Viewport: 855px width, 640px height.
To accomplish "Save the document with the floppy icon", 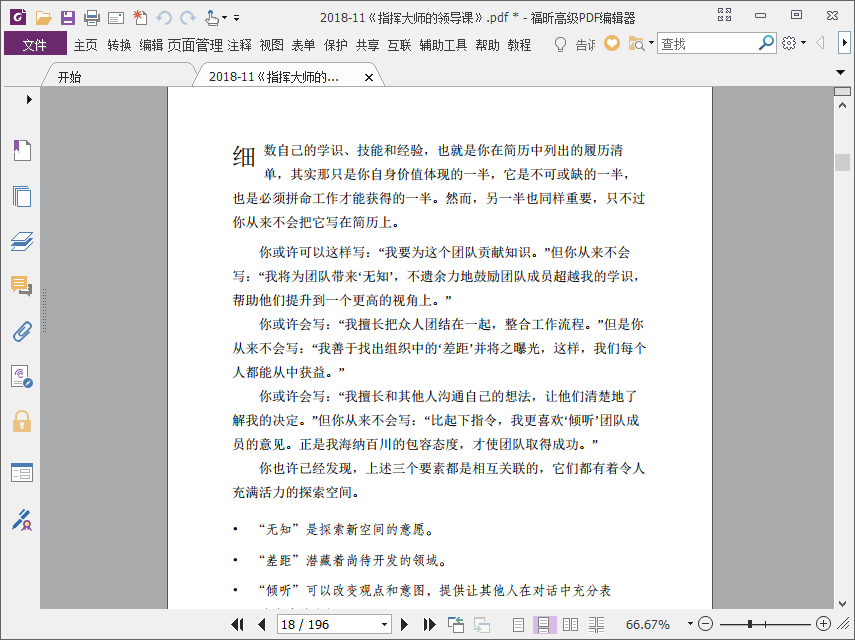I will click(x=67, y=18).
